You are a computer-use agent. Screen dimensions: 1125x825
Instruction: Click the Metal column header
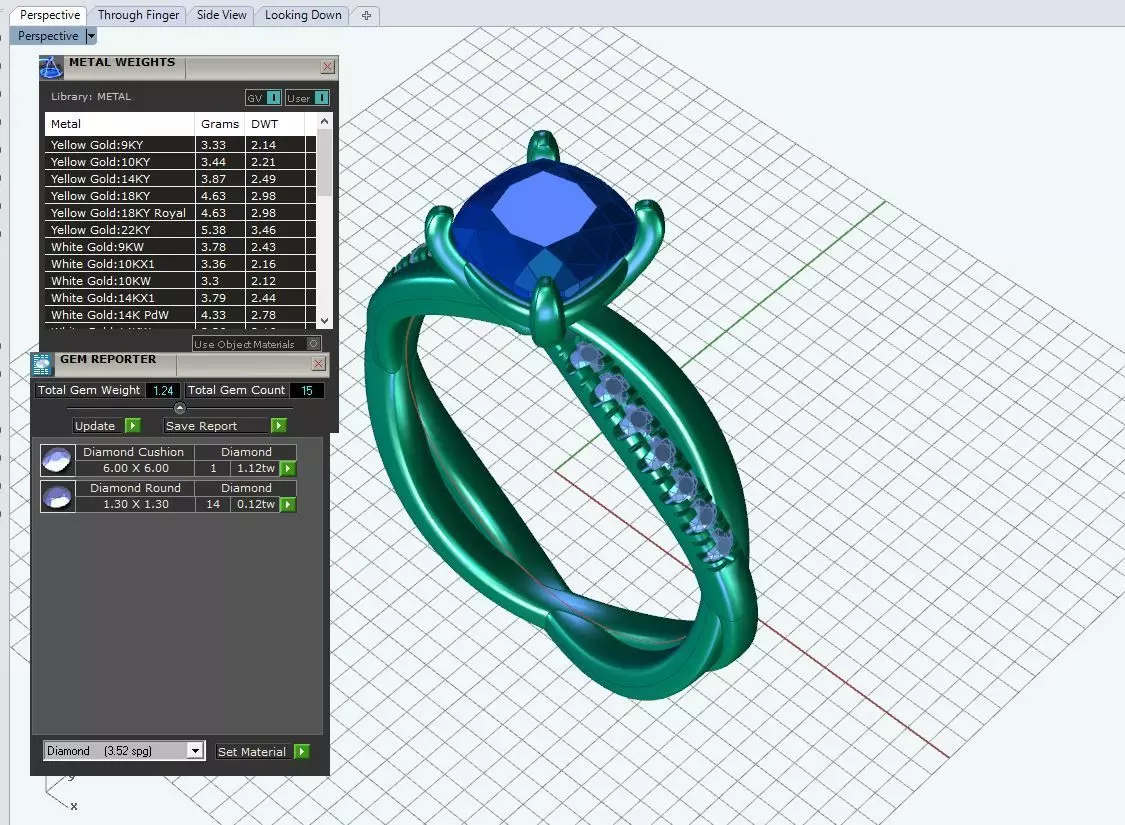tap(120, 124)
